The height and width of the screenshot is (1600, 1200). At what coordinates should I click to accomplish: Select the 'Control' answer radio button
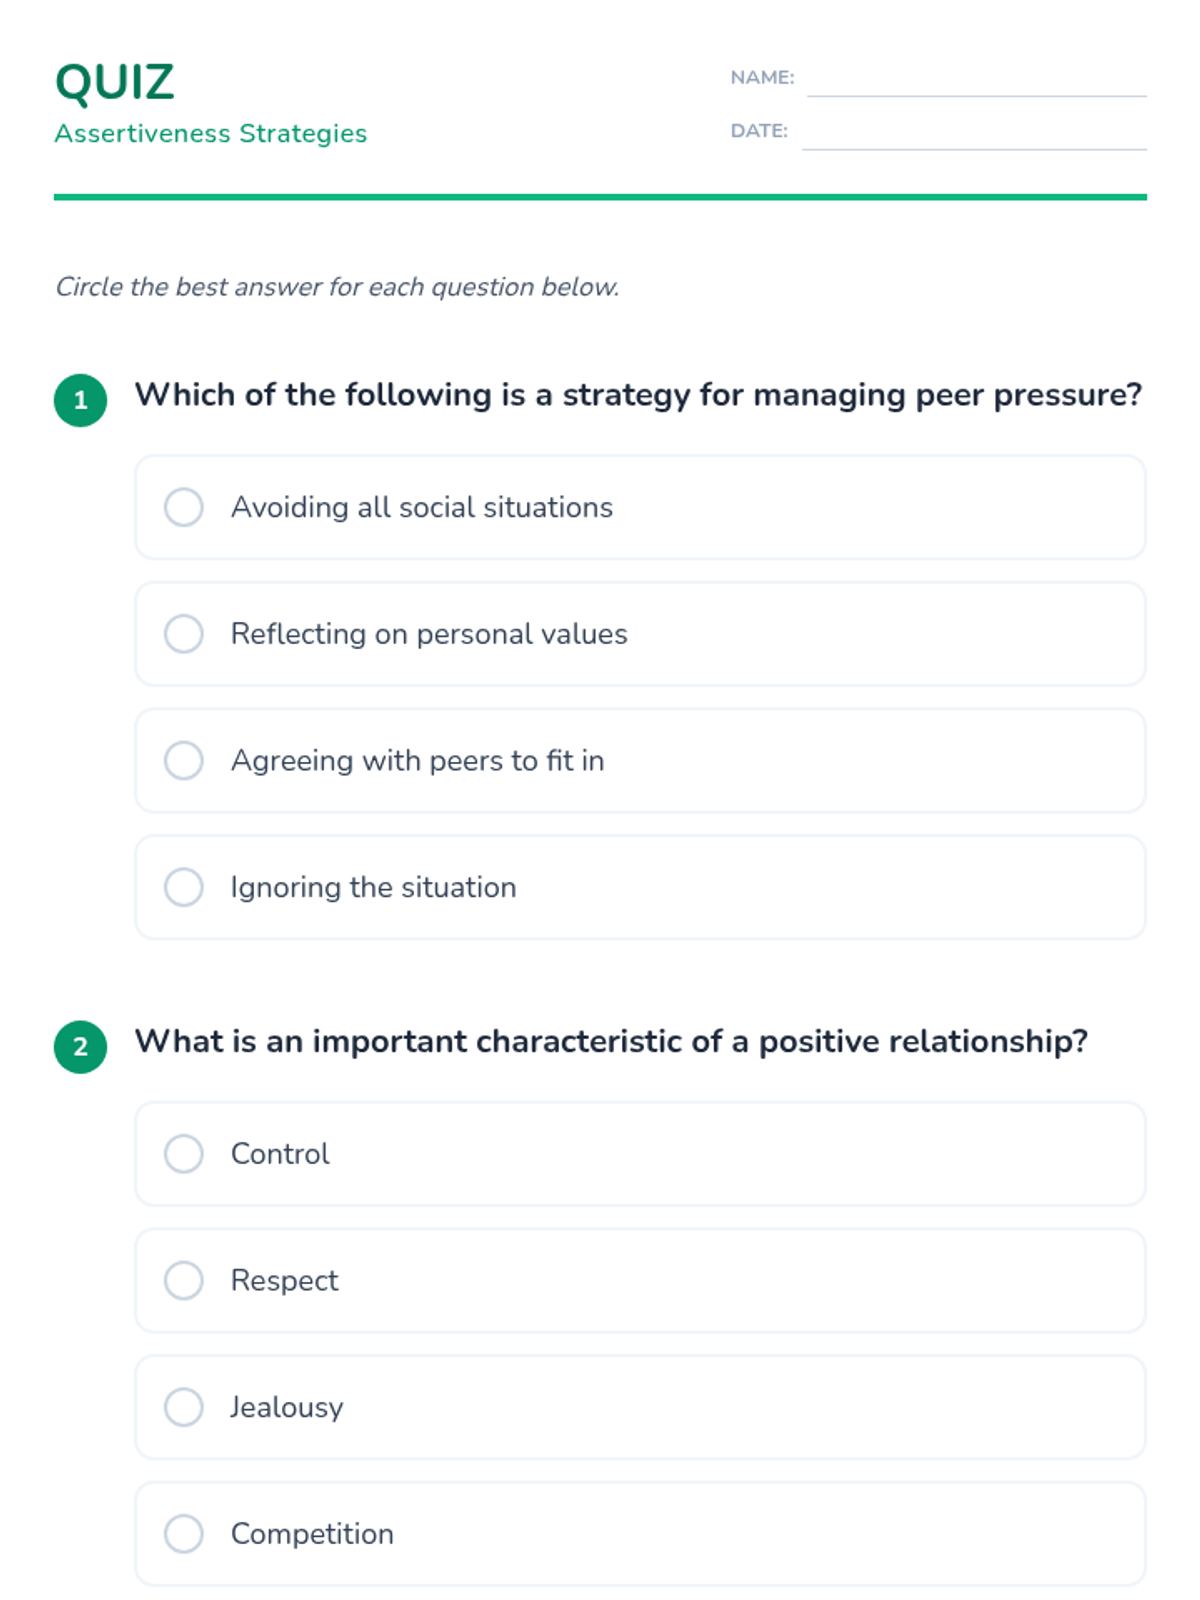[x=184, y=1154]
